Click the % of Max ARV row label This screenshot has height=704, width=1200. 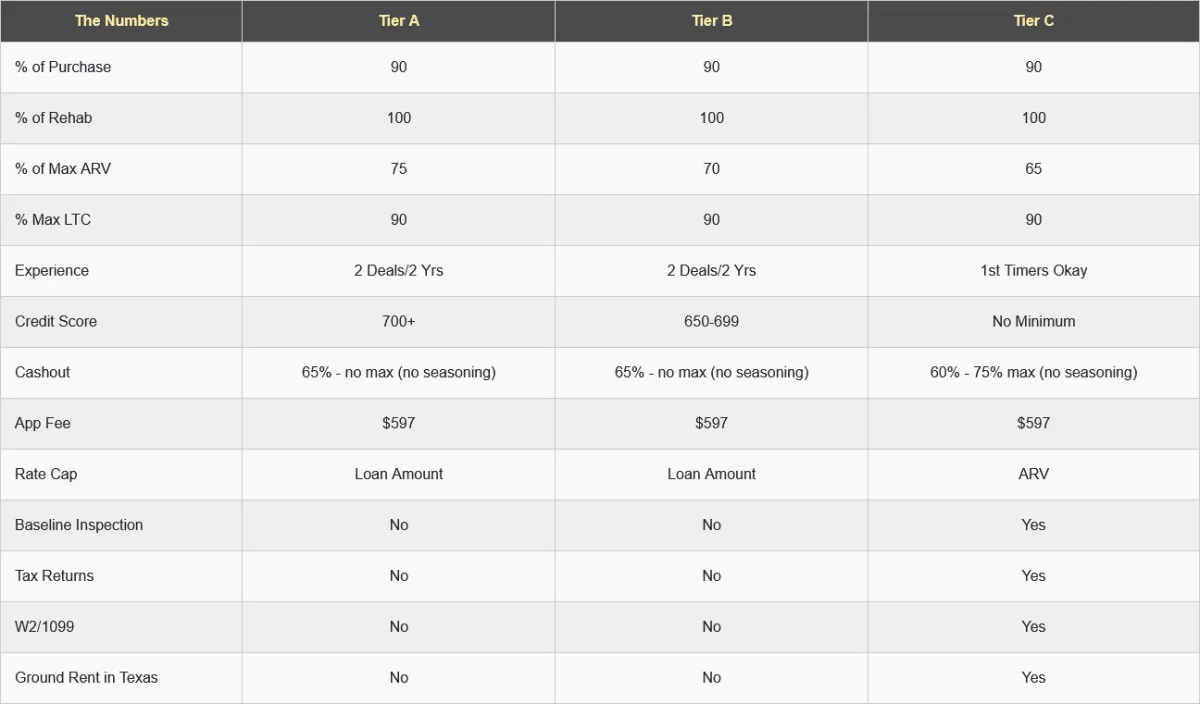click(x=63, y=169)
